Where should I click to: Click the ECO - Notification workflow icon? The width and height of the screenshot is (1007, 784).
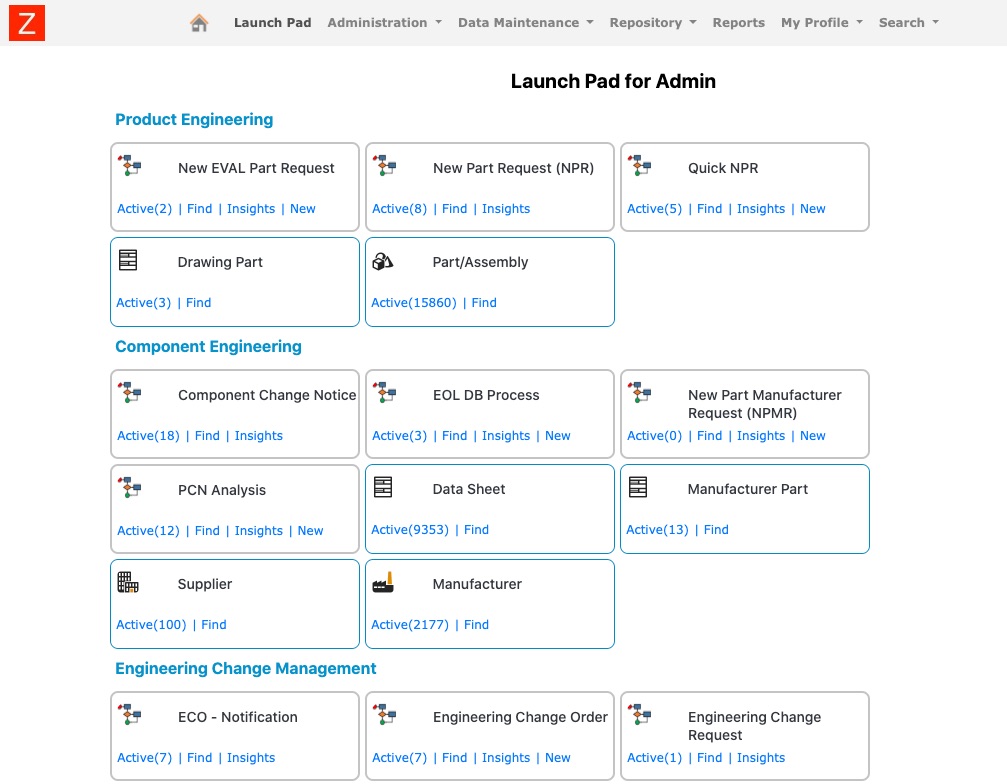130,714
